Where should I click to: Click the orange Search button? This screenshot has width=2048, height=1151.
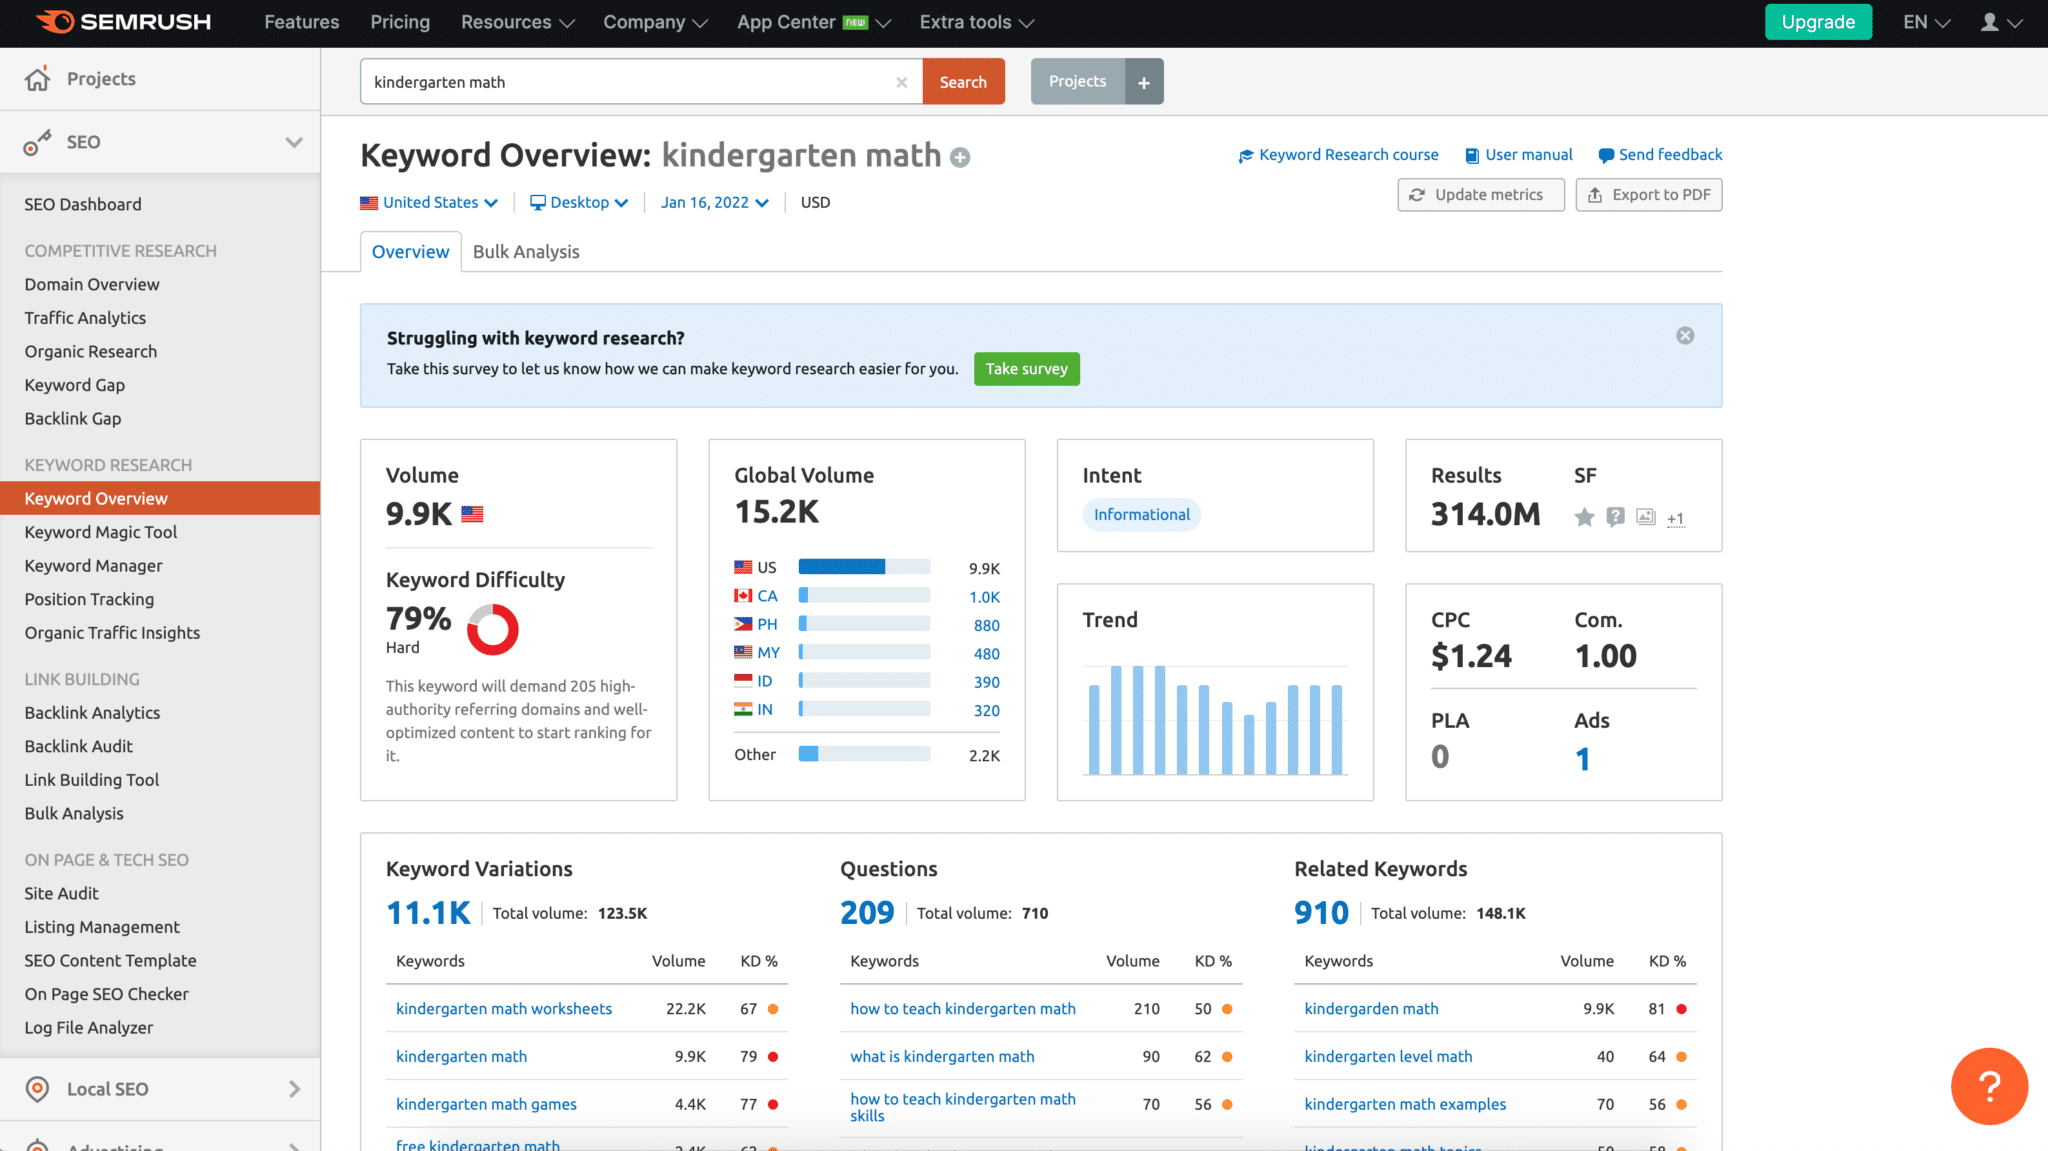click(963, 82)
